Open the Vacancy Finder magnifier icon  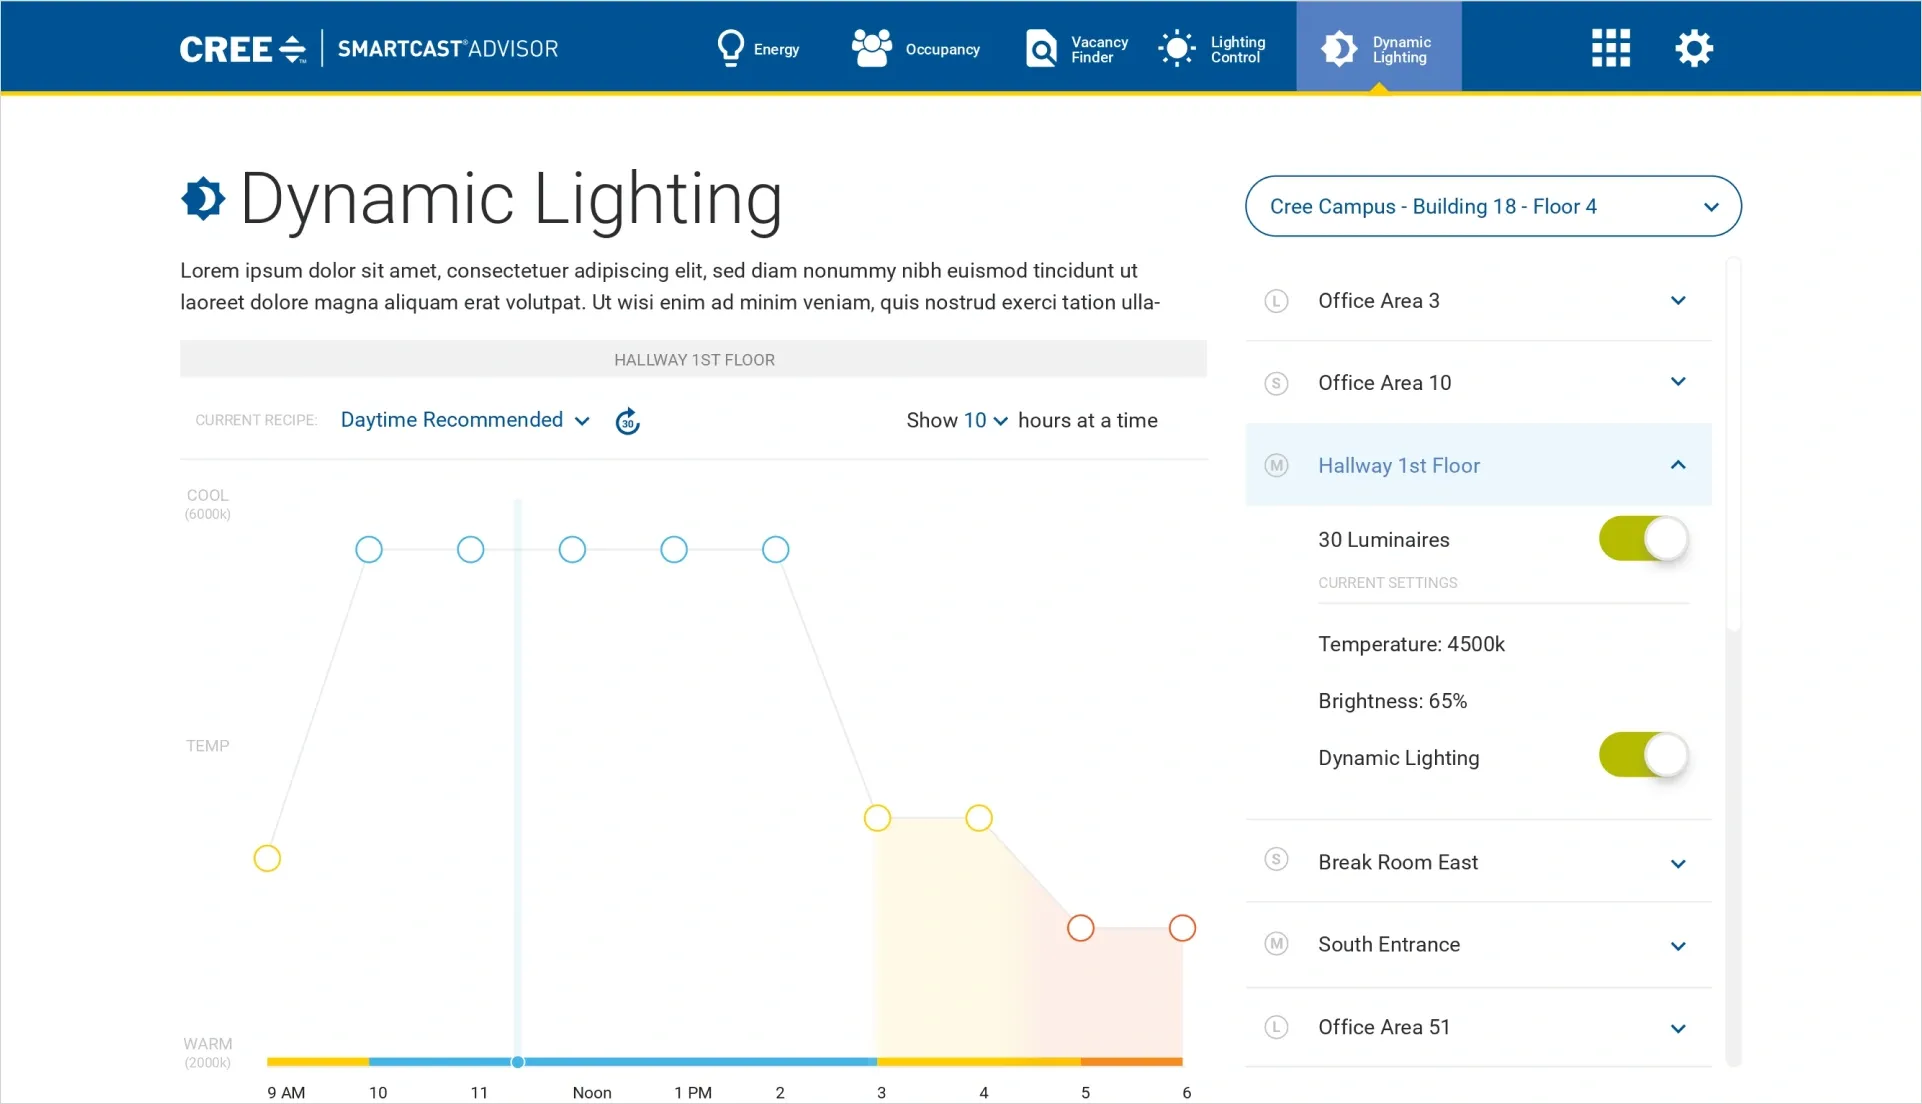1040,47
